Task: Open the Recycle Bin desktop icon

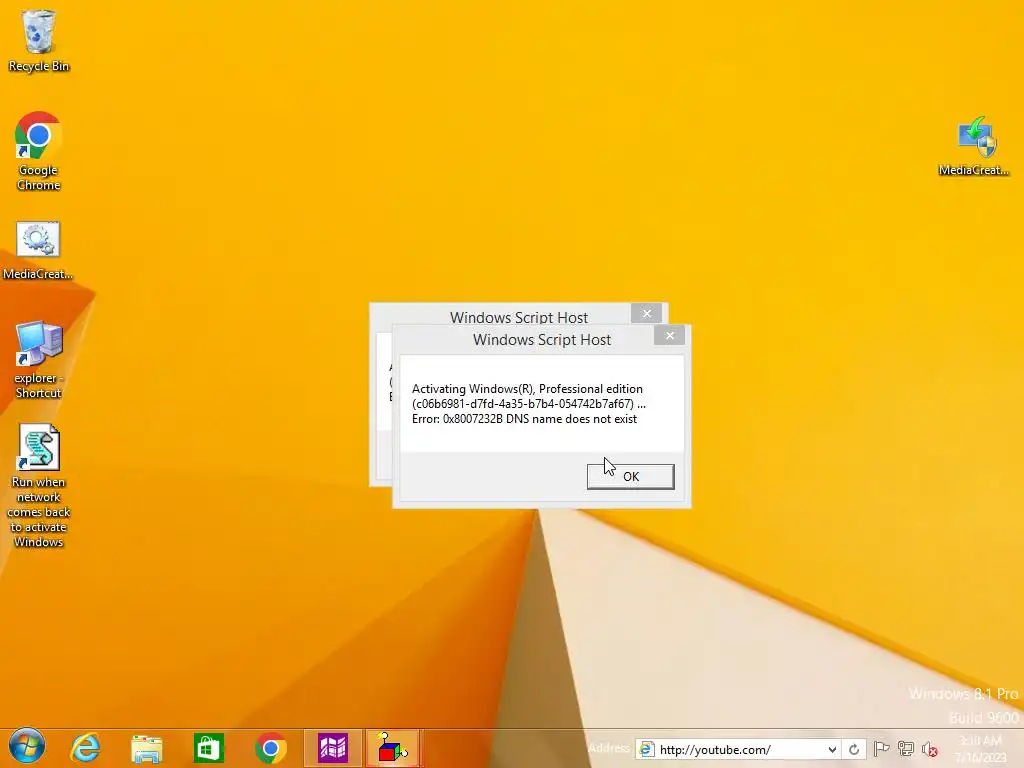Action: click(39, 40)
